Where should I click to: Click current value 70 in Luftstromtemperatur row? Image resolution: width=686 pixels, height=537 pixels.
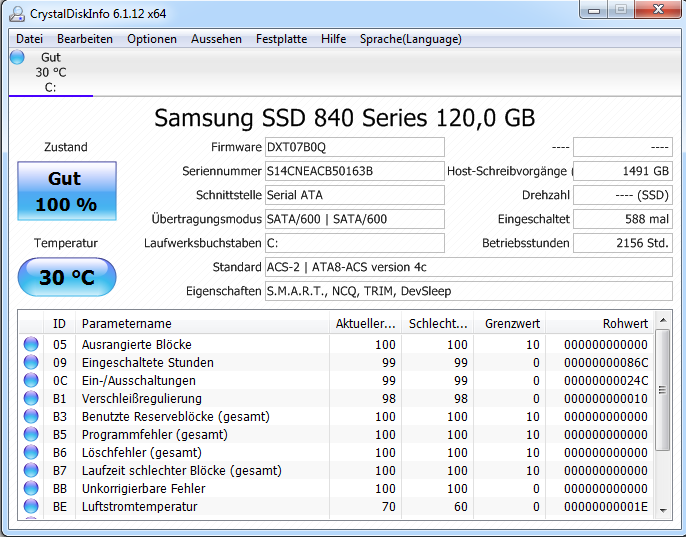click(388, 506)
